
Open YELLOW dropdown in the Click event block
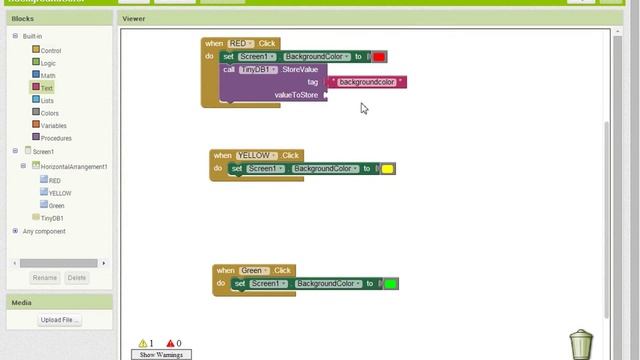(x=257, y=156)
